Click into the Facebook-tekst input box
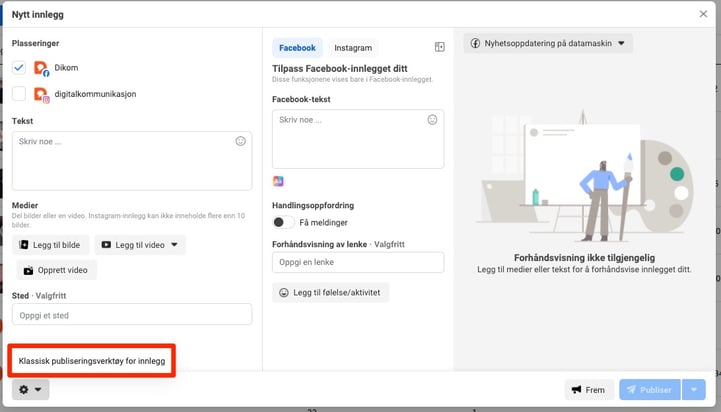Screen dimensions: 721x412 [358, 139]
